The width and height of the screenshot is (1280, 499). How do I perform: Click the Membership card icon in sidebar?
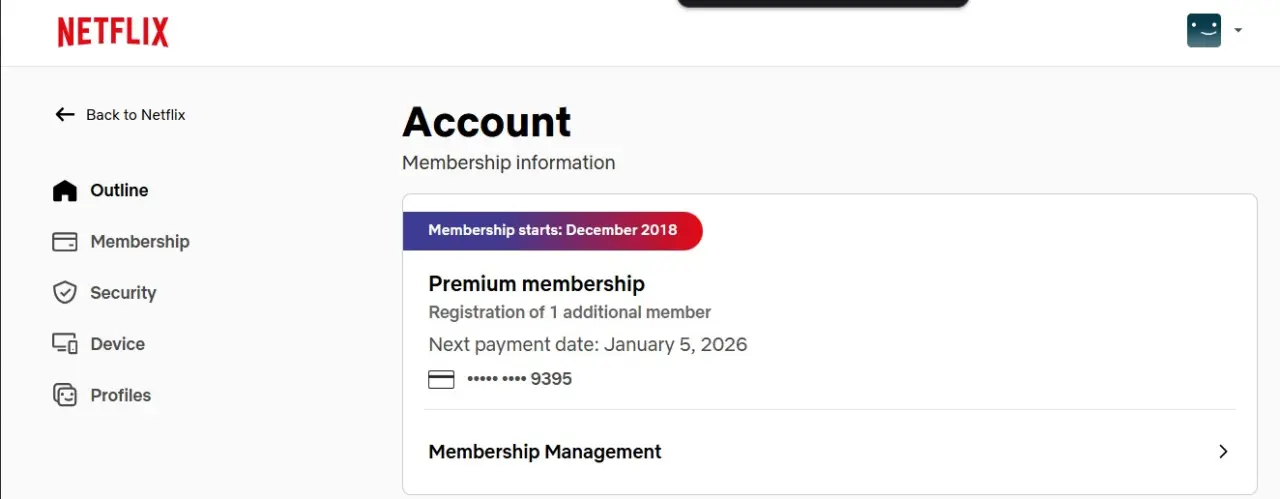65,241
